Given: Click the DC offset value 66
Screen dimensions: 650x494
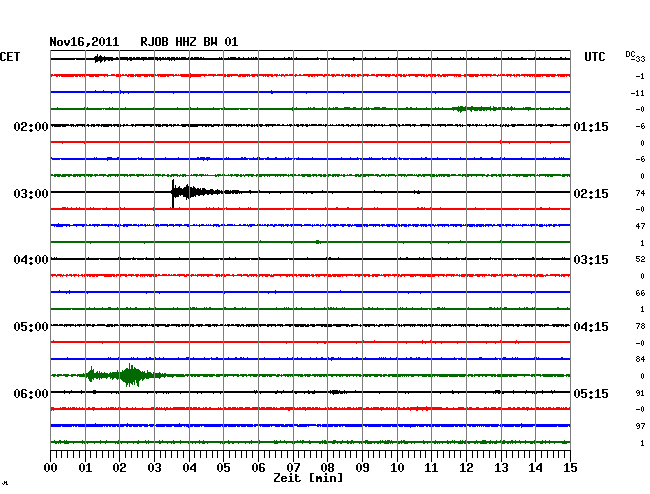Looking at the screenshot, I should tap(640, 293).
